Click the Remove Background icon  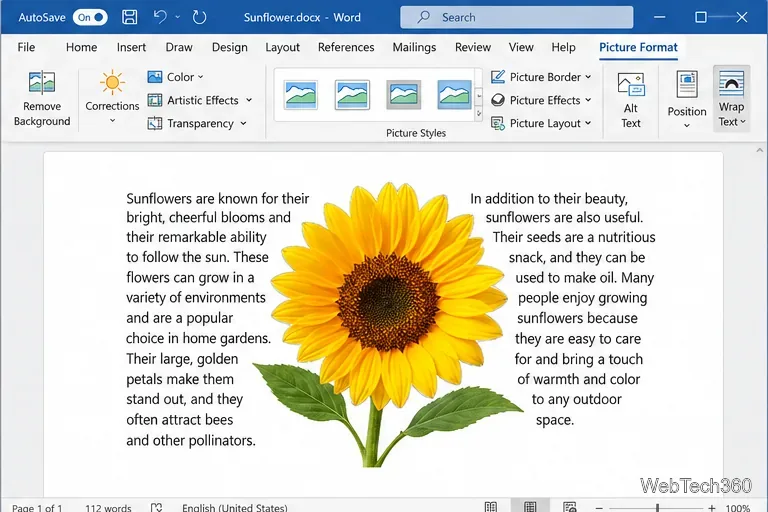(x=42, y=82)
